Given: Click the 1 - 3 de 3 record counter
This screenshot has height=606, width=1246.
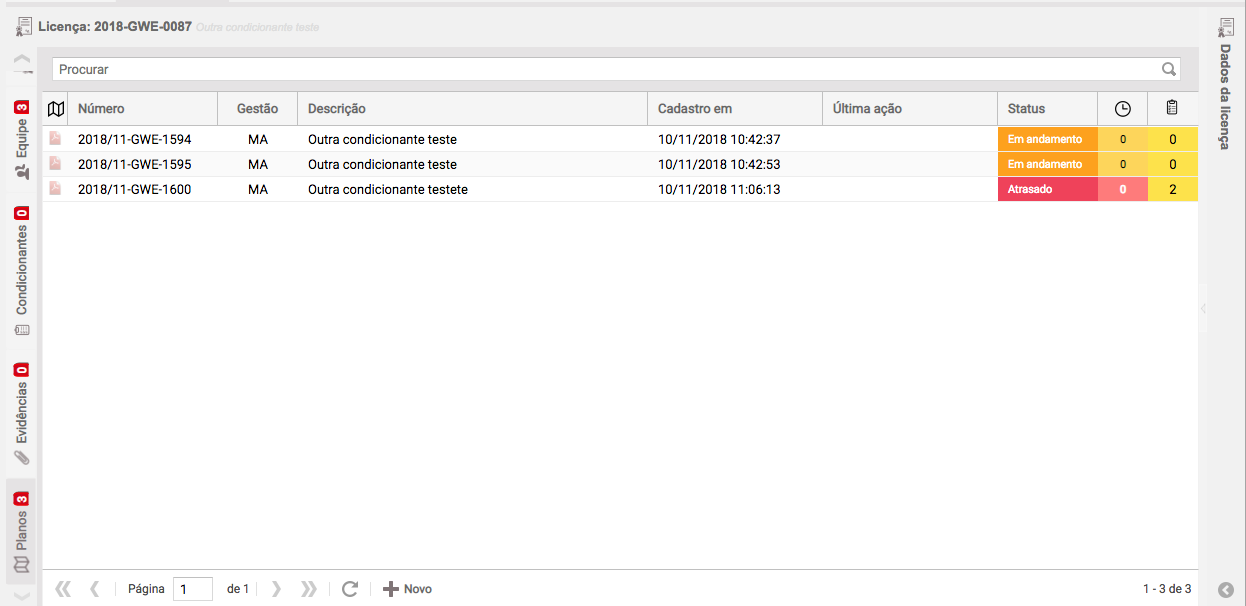Looking at the screenshot, I should tap(1167, 589).
